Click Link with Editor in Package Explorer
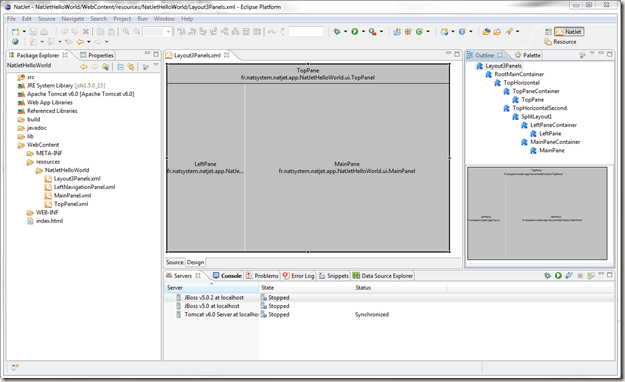This screenshot has width=625, height=382. [x=131, y=67]
